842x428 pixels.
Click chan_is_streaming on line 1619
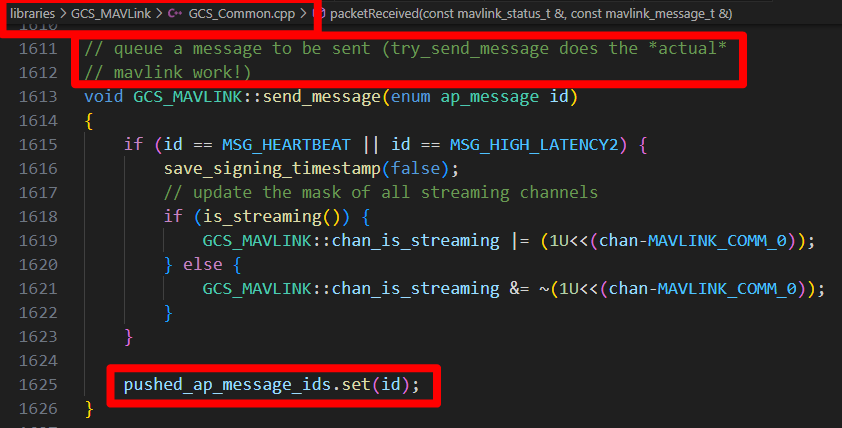416,241
